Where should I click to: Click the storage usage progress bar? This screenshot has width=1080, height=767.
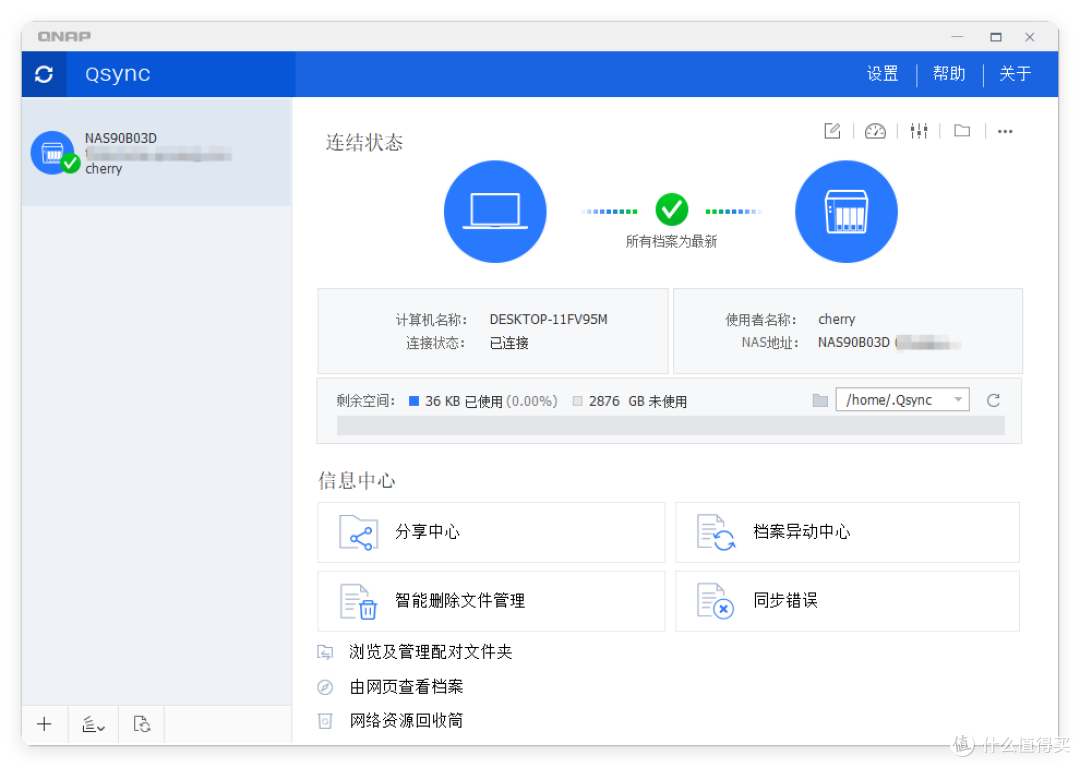coord(670,425)
